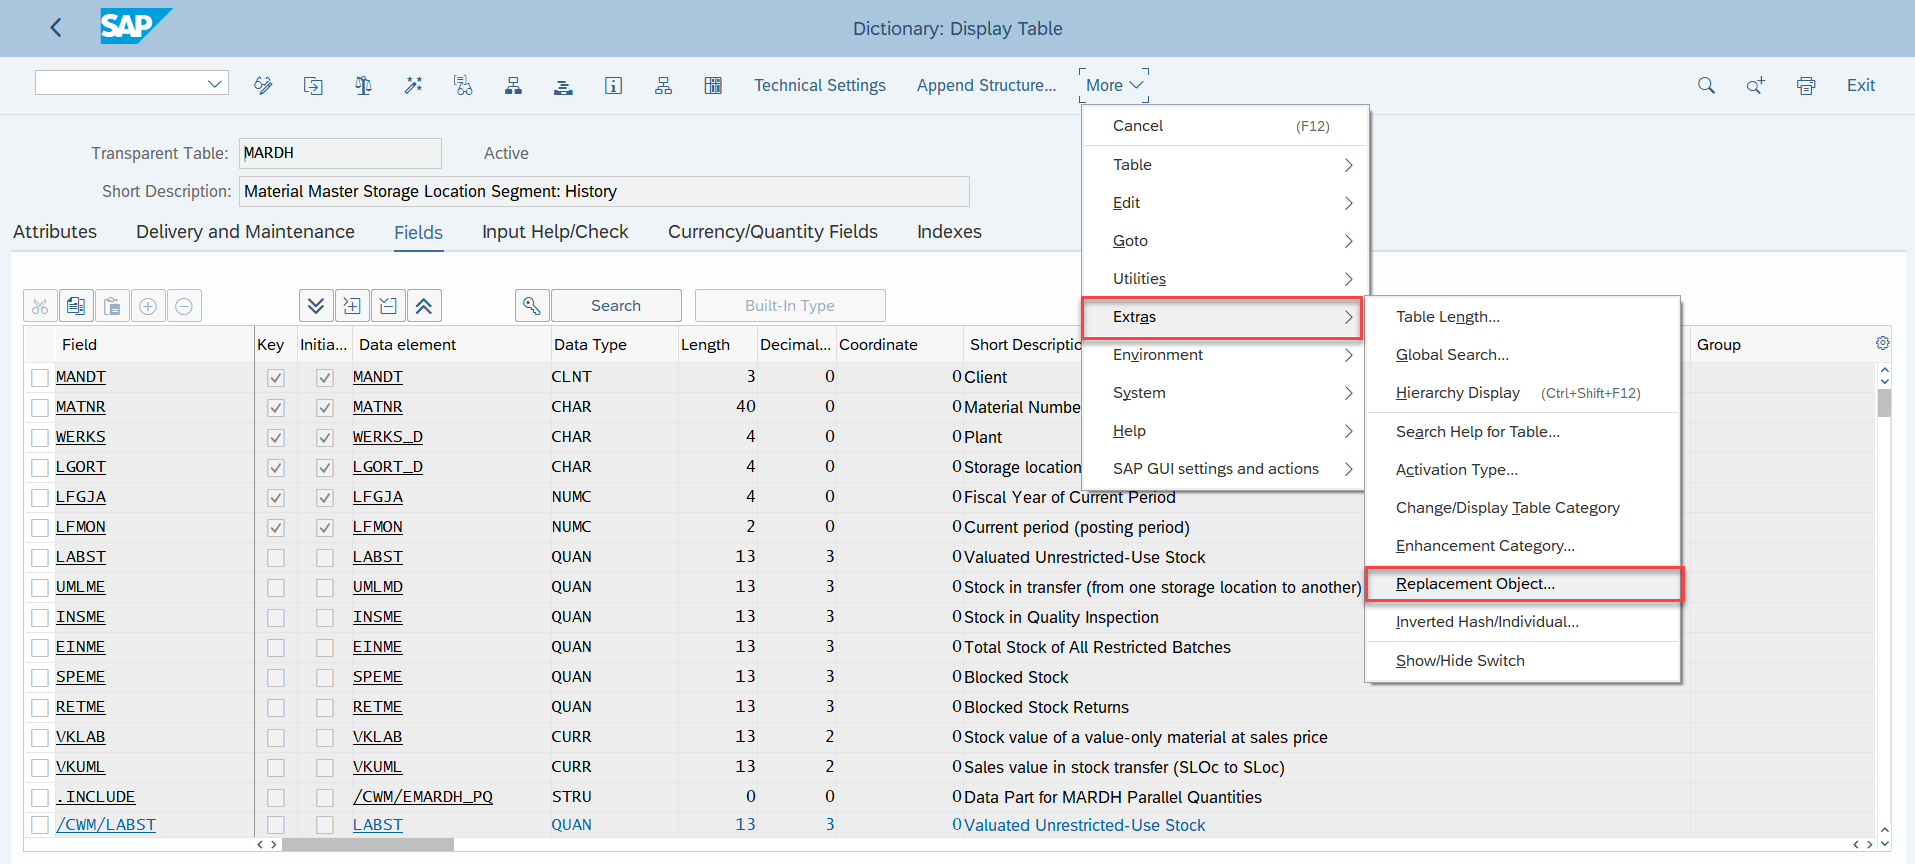
Task: Switch to the Indexes tab
Action: (949, 232)
